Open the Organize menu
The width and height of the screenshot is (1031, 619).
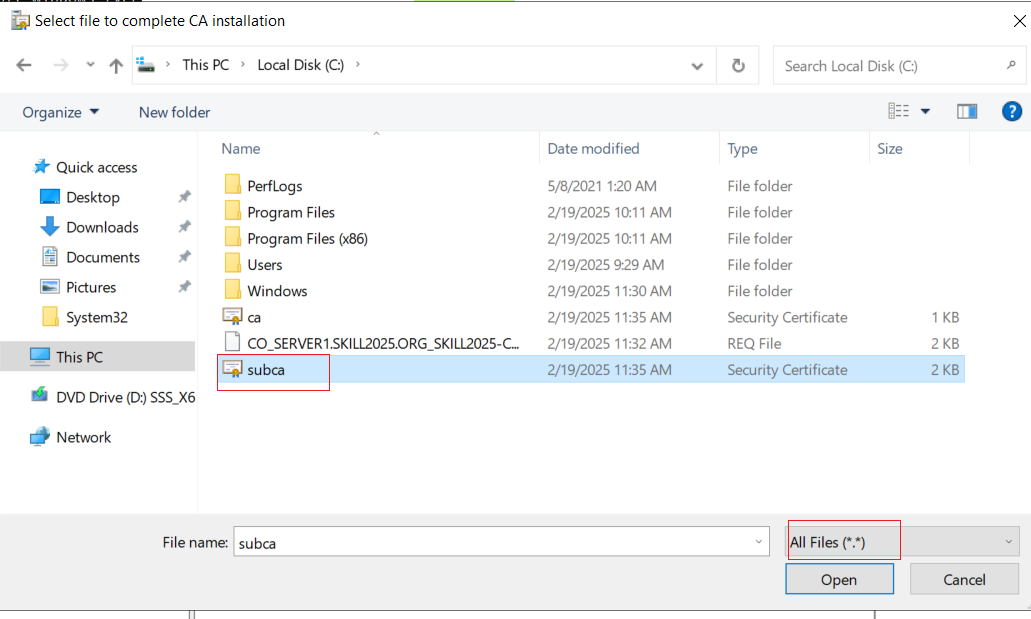[60, 112]
